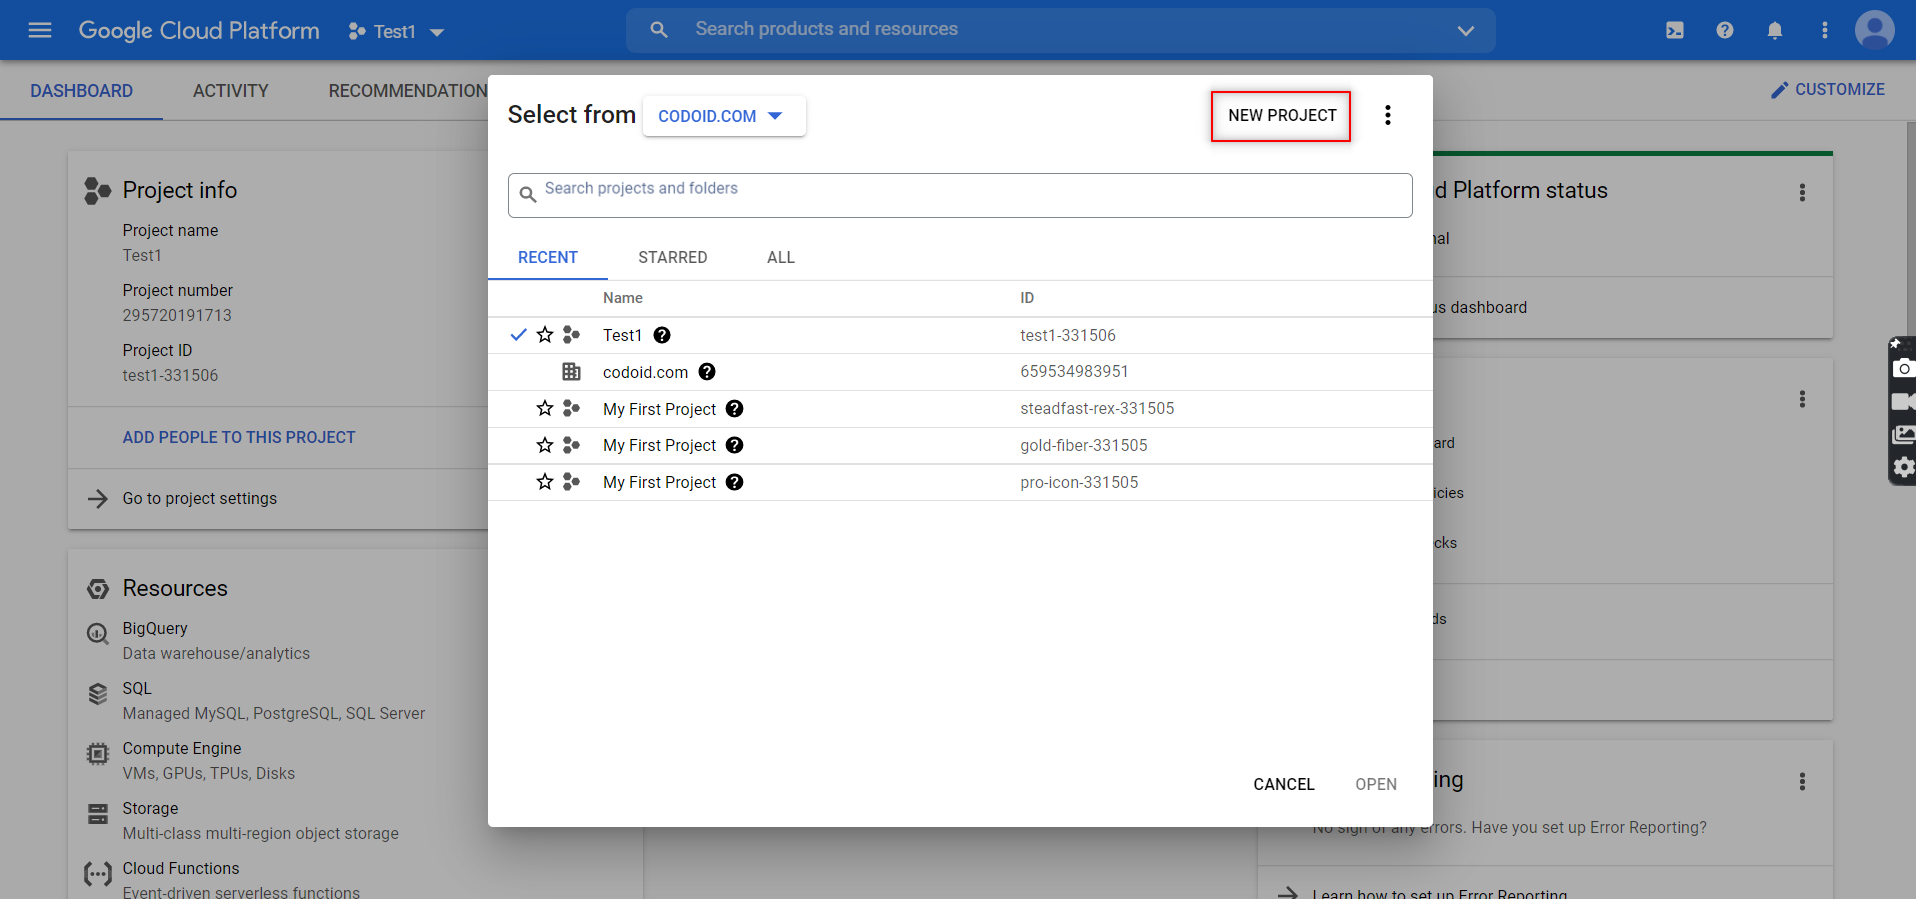
Task: Click help icon for pro-icon-331505 project
Action: (x=734, y=482)
